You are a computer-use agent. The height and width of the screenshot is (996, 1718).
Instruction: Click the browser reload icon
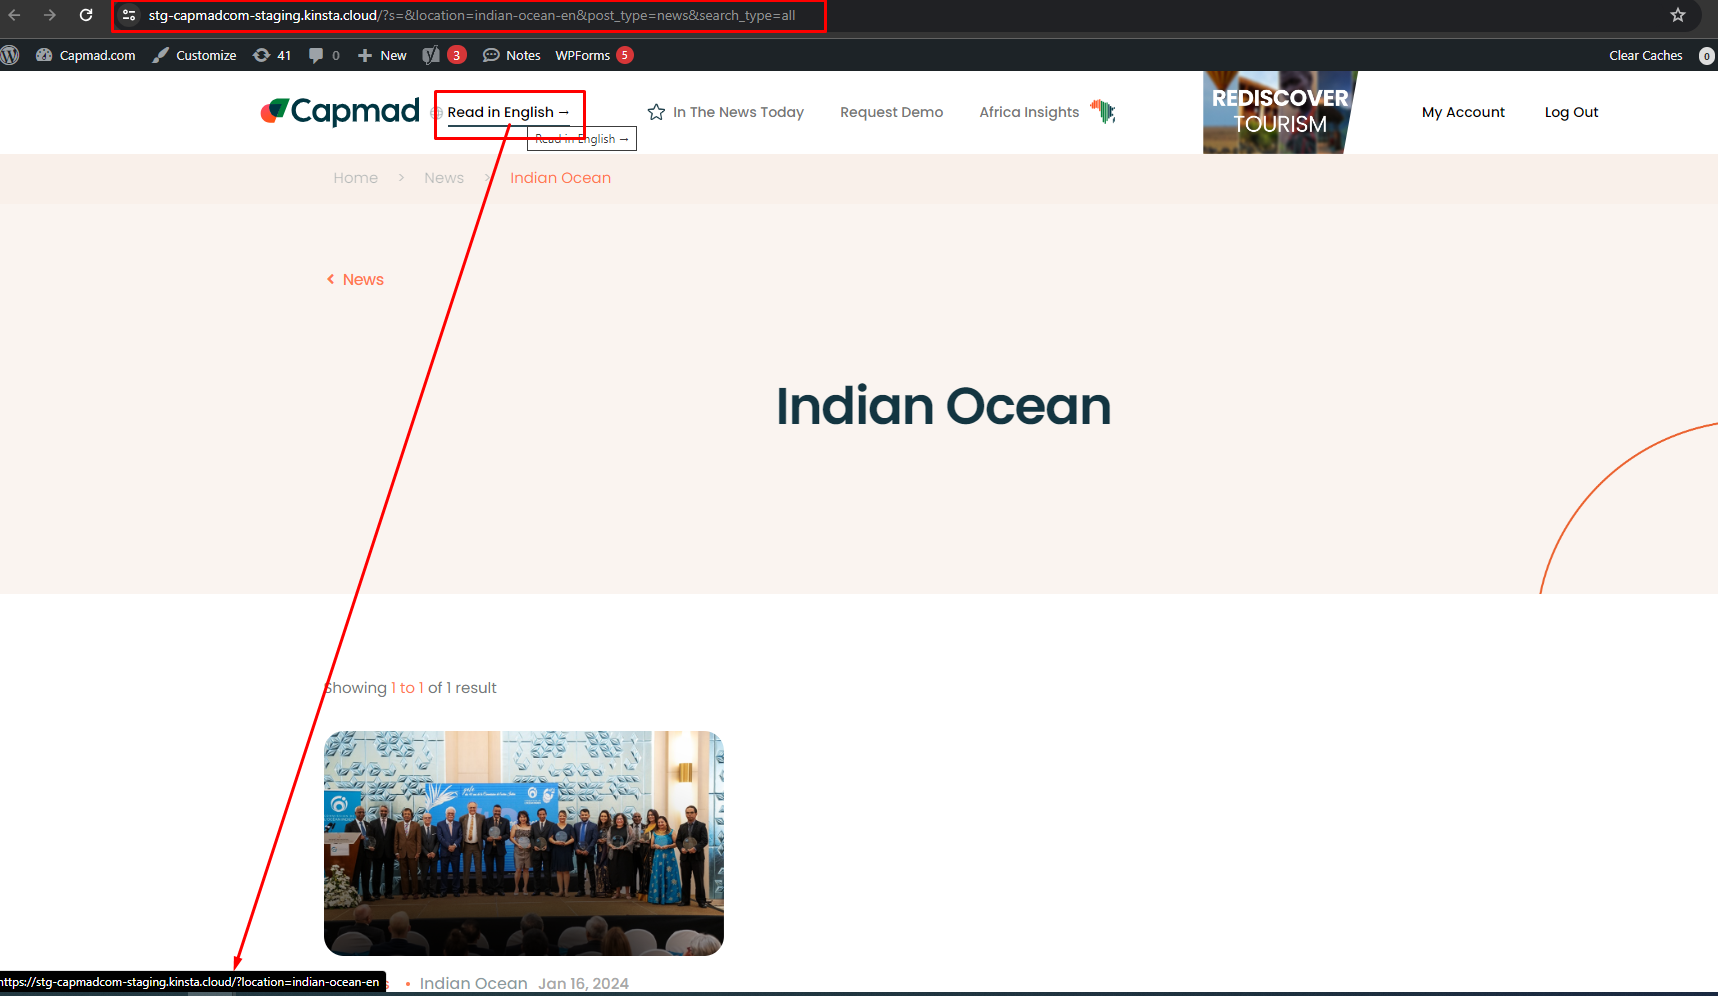click(x=86, y=15)
